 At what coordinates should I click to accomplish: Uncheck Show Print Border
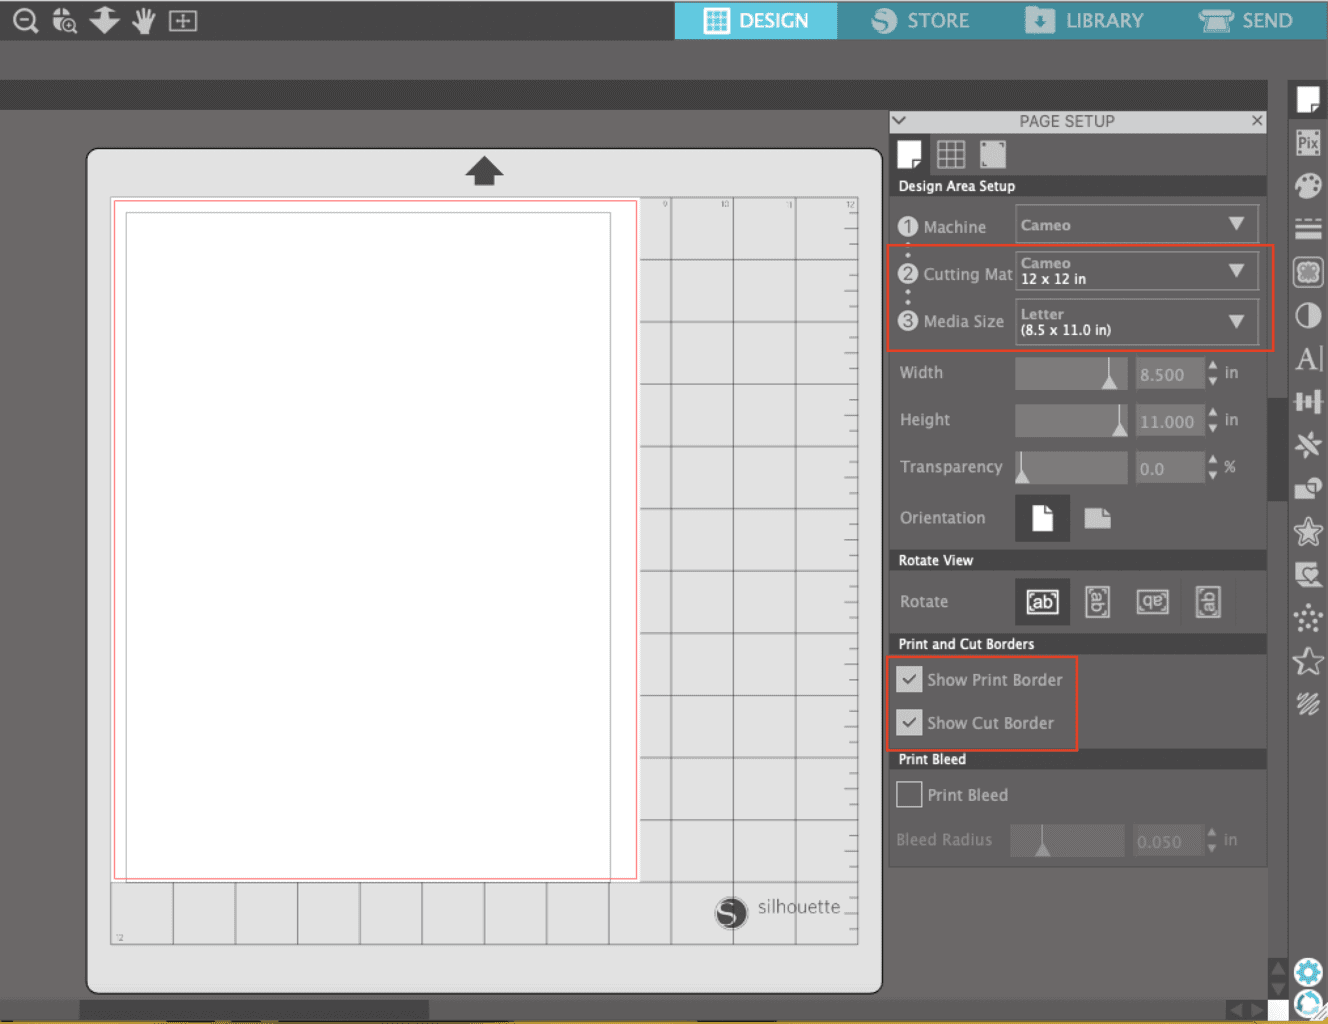909,680
